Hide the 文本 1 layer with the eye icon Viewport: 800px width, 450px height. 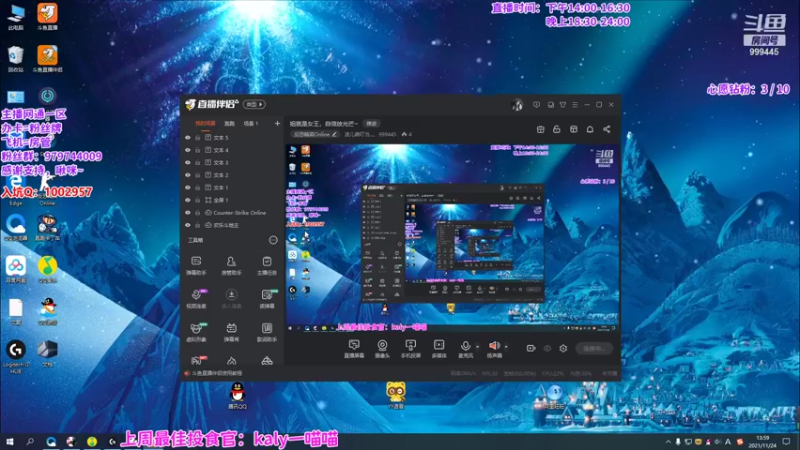click(188, 188)
